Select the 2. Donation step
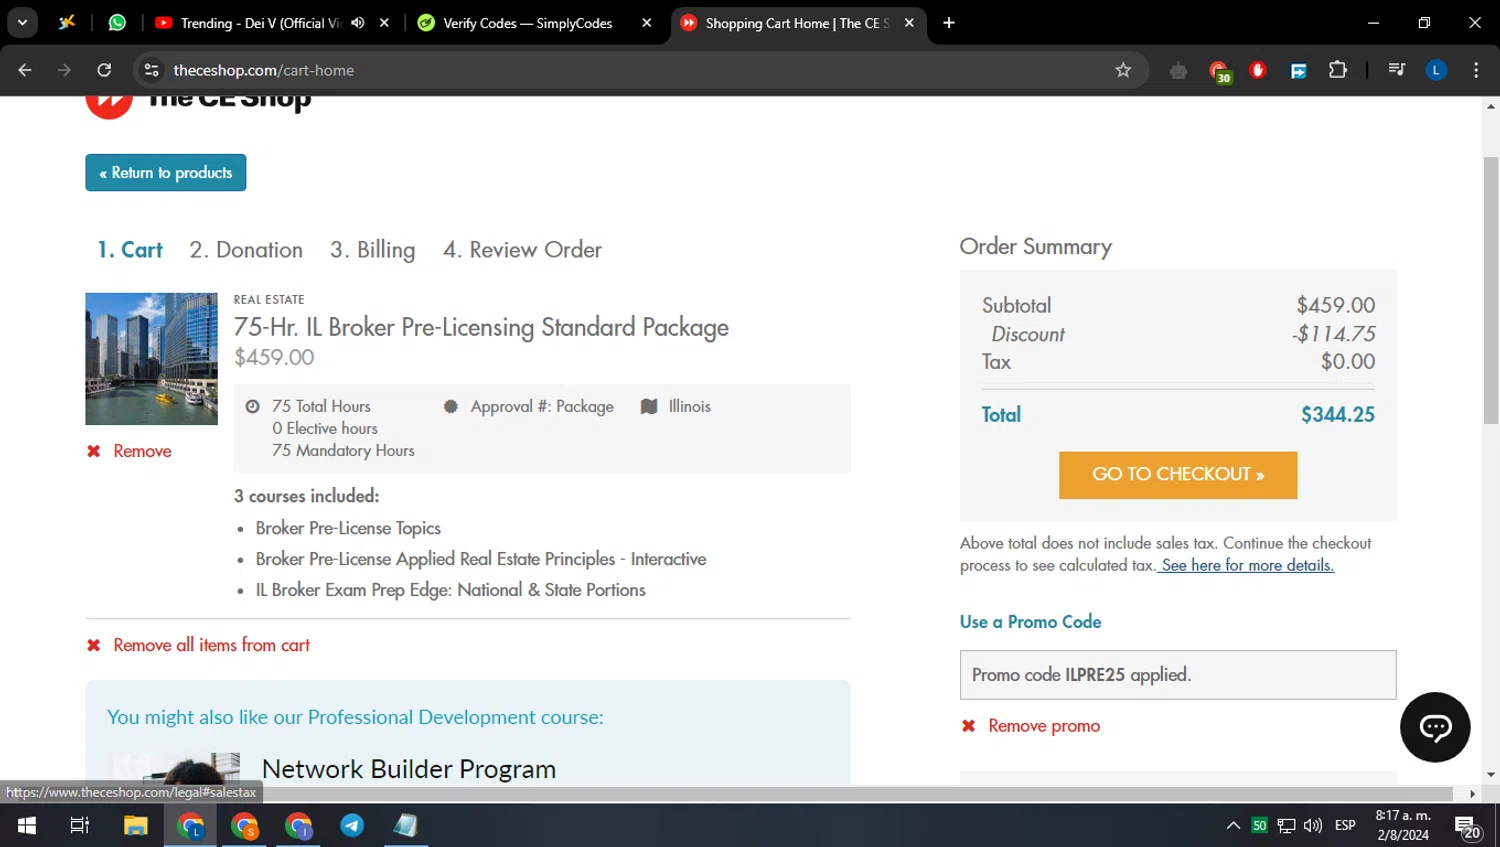This screenshot has height=847, width=1500. point(246,250)
